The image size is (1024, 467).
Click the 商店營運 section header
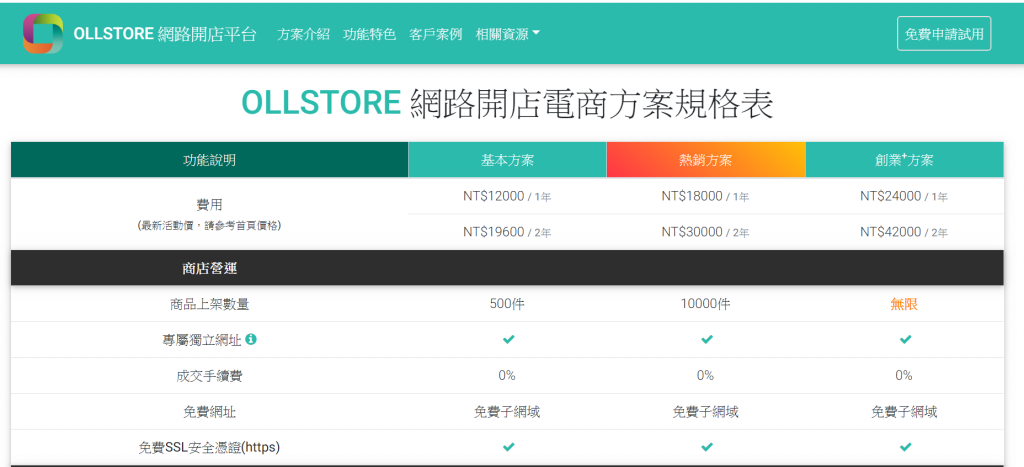[210, 268]
